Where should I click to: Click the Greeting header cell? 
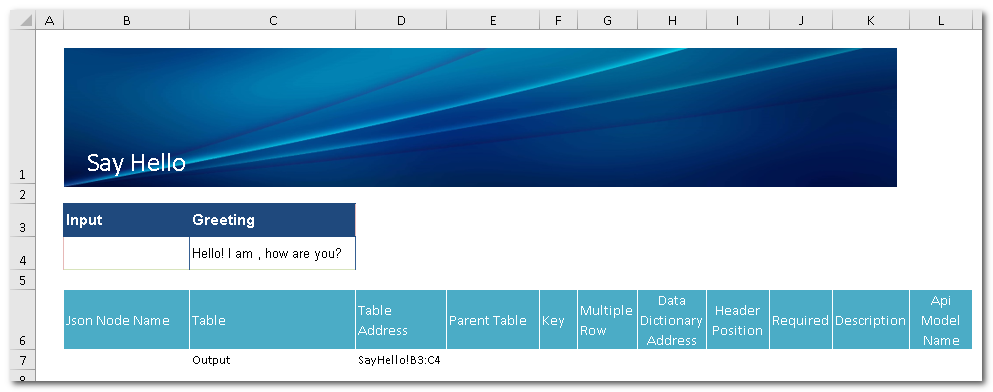[x=272, y=220]
